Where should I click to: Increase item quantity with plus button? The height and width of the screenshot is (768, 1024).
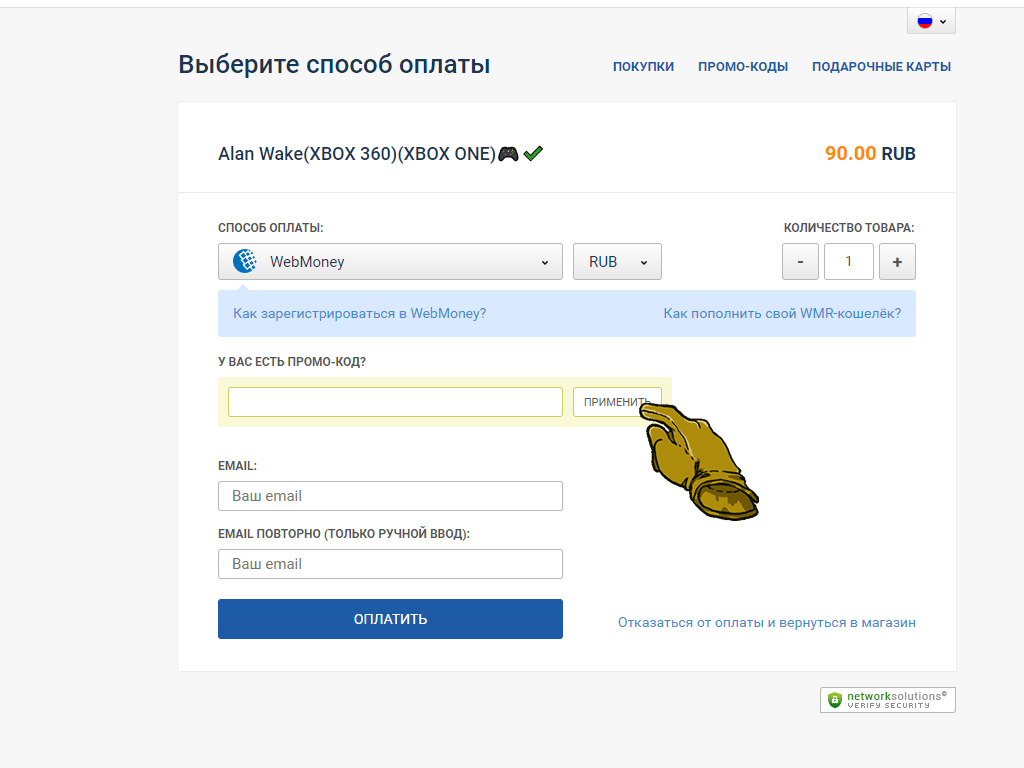(x=897, y=262)
